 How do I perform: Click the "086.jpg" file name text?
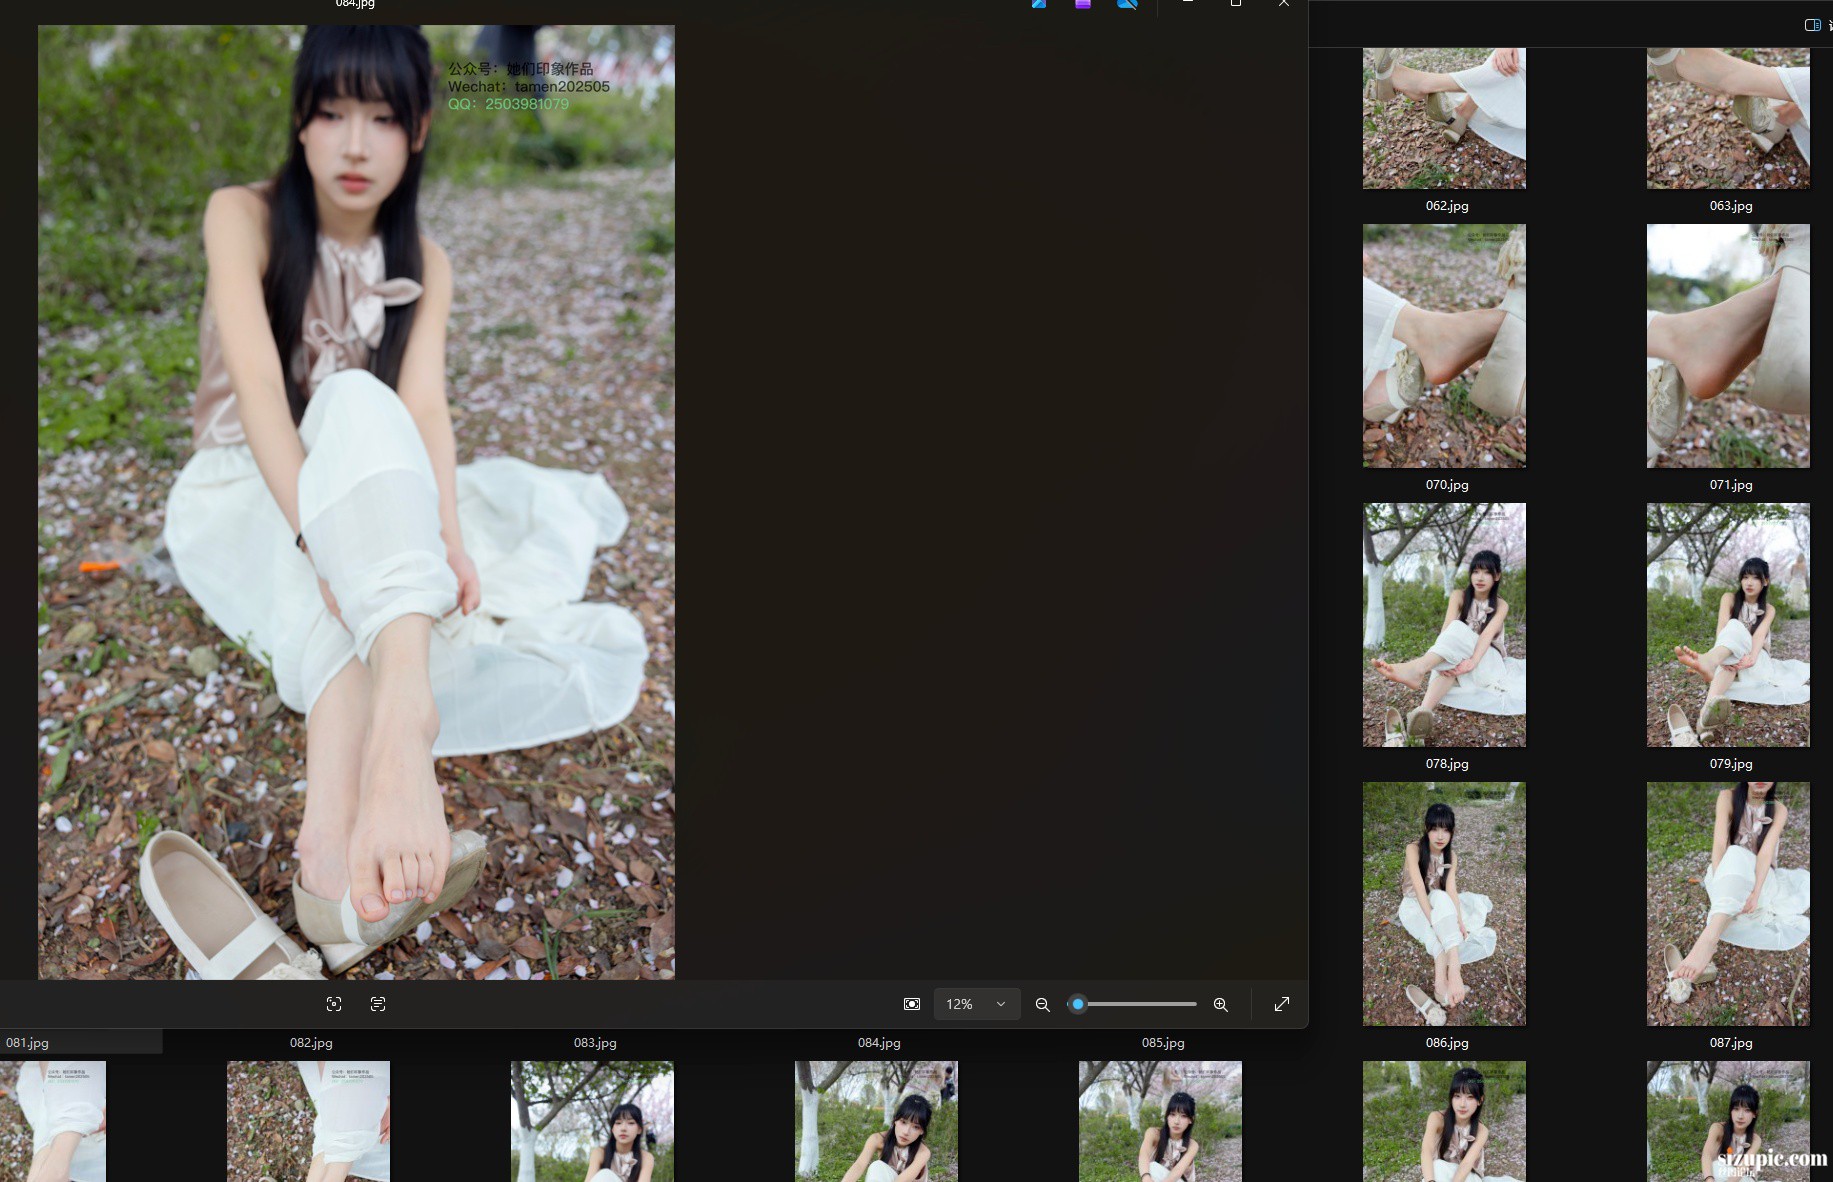click(x=1447, y=1043)
